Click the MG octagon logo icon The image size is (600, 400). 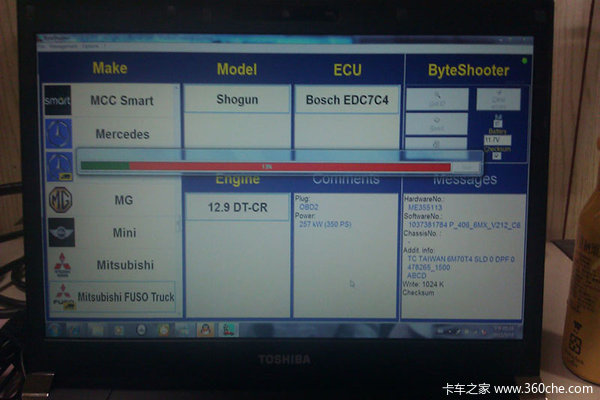[60, 199]
